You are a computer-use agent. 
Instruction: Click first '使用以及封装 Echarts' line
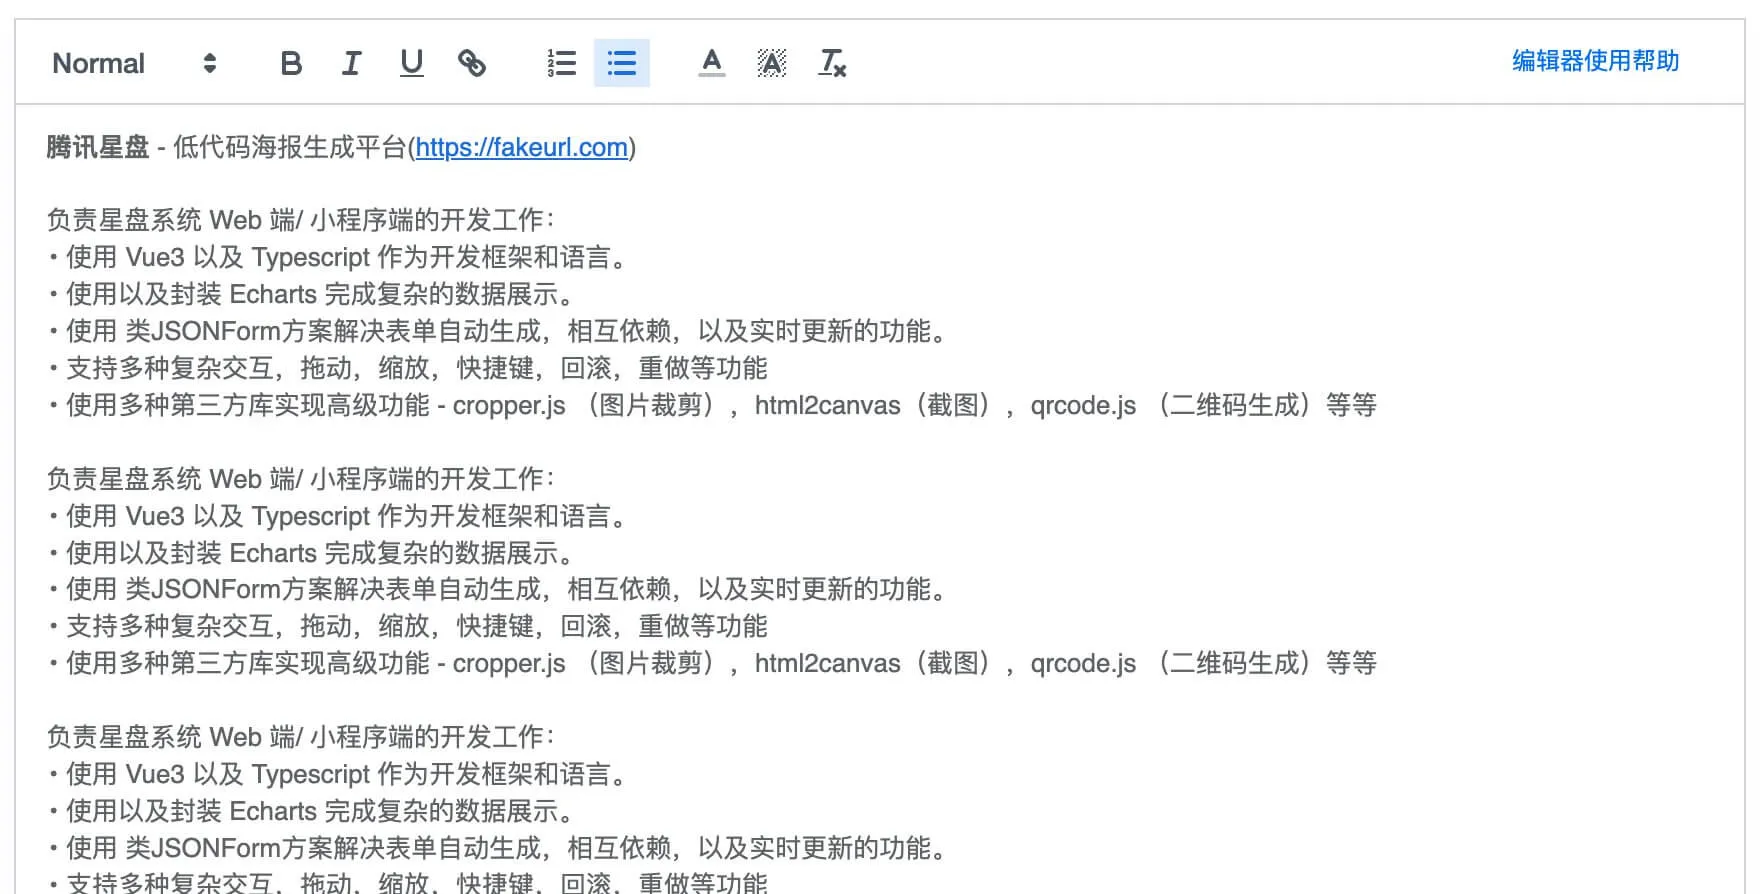point(314,294)
